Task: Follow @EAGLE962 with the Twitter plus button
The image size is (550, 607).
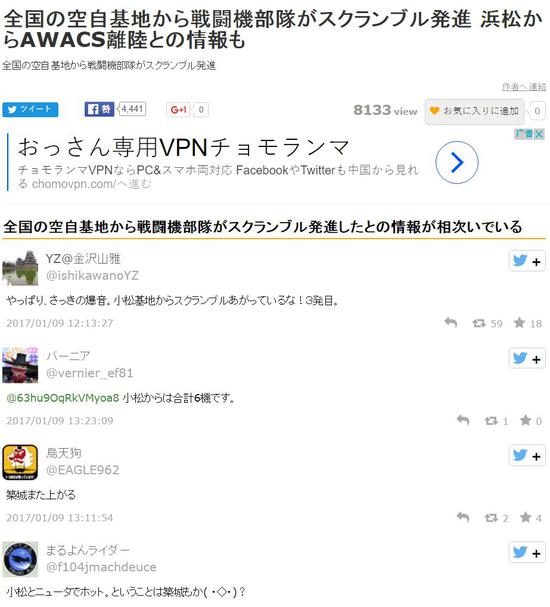Action: pyautogui.click(x=527, y=456)
